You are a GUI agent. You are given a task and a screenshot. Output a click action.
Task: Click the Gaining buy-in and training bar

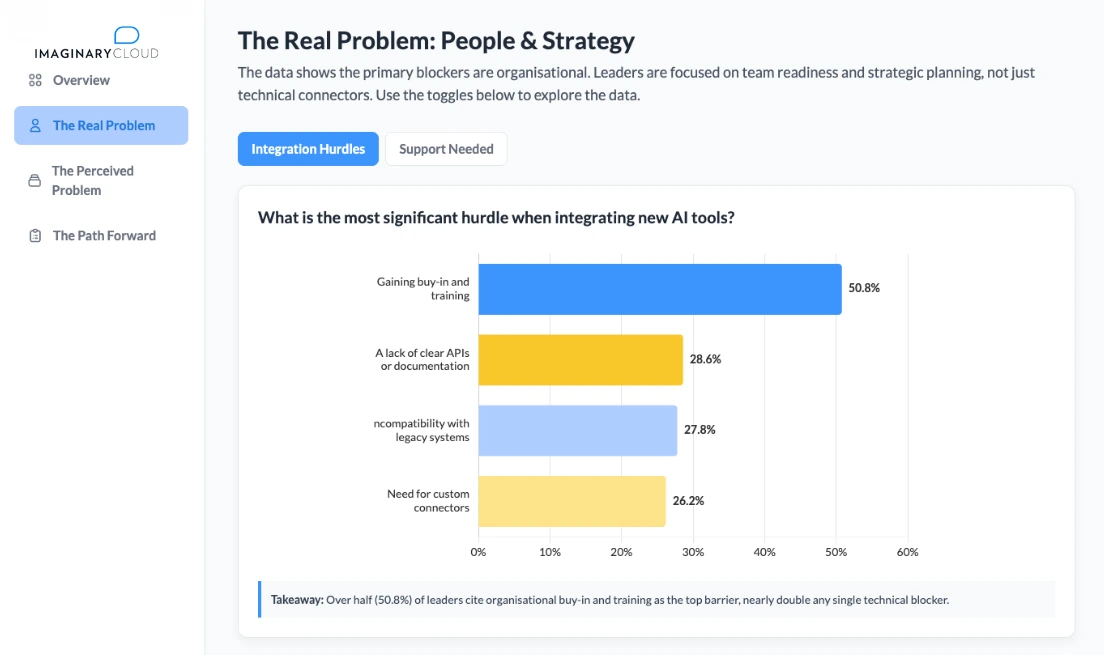(660, 289)
